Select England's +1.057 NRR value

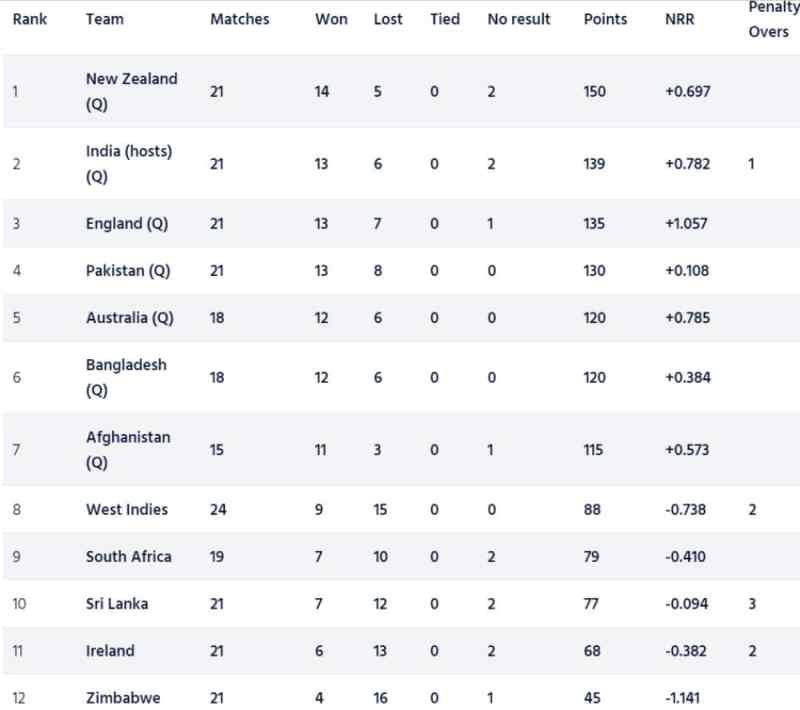pyautogui.click(x=686, y=224)
